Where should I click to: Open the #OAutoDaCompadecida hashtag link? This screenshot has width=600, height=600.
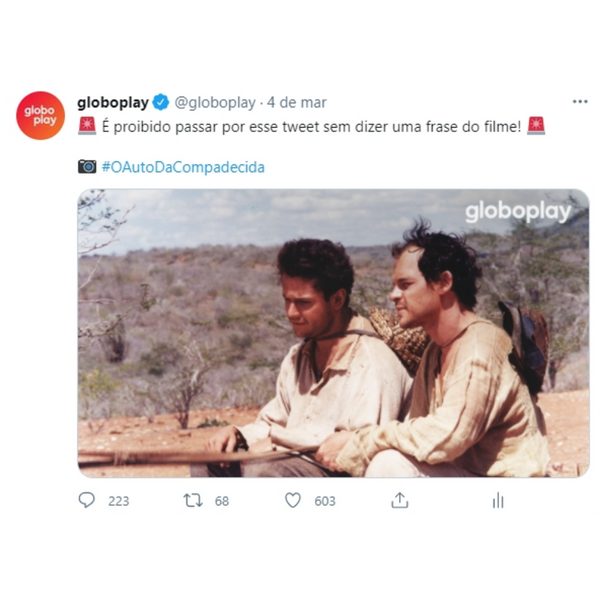[183, 167]
